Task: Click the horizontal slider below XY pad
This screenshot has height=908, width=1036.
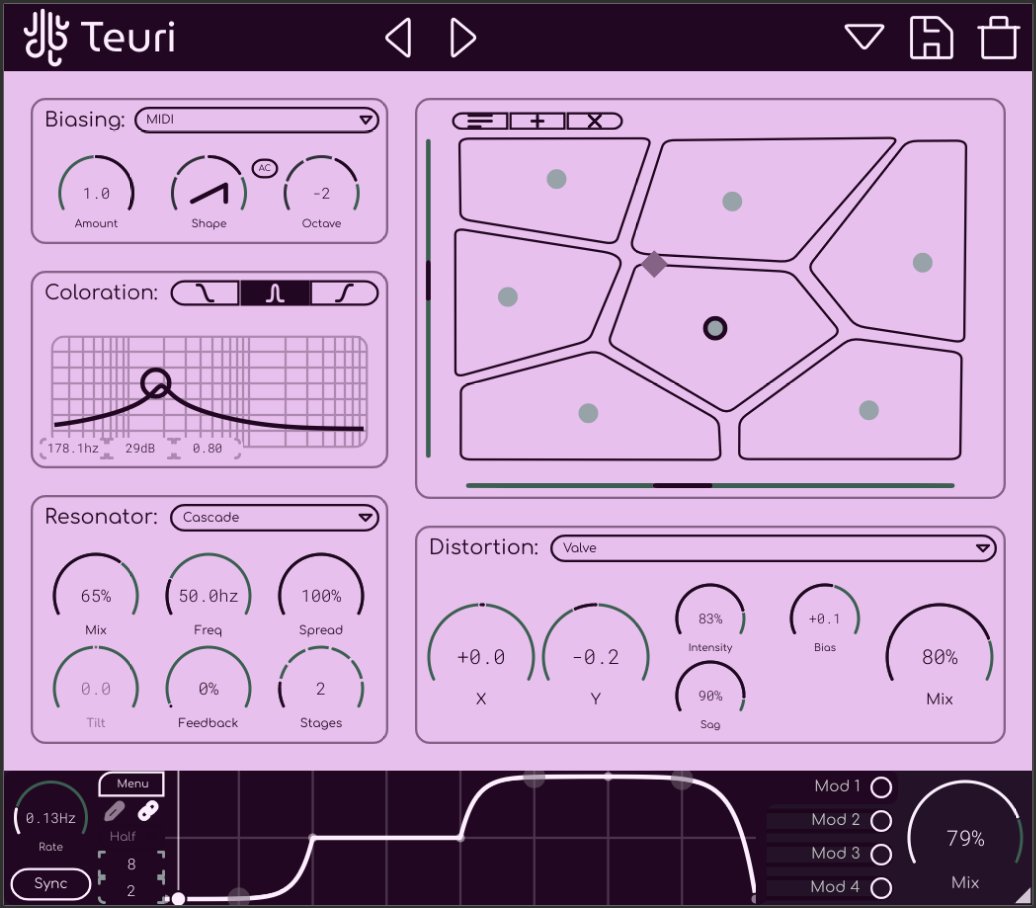Action: click(710, 485)
